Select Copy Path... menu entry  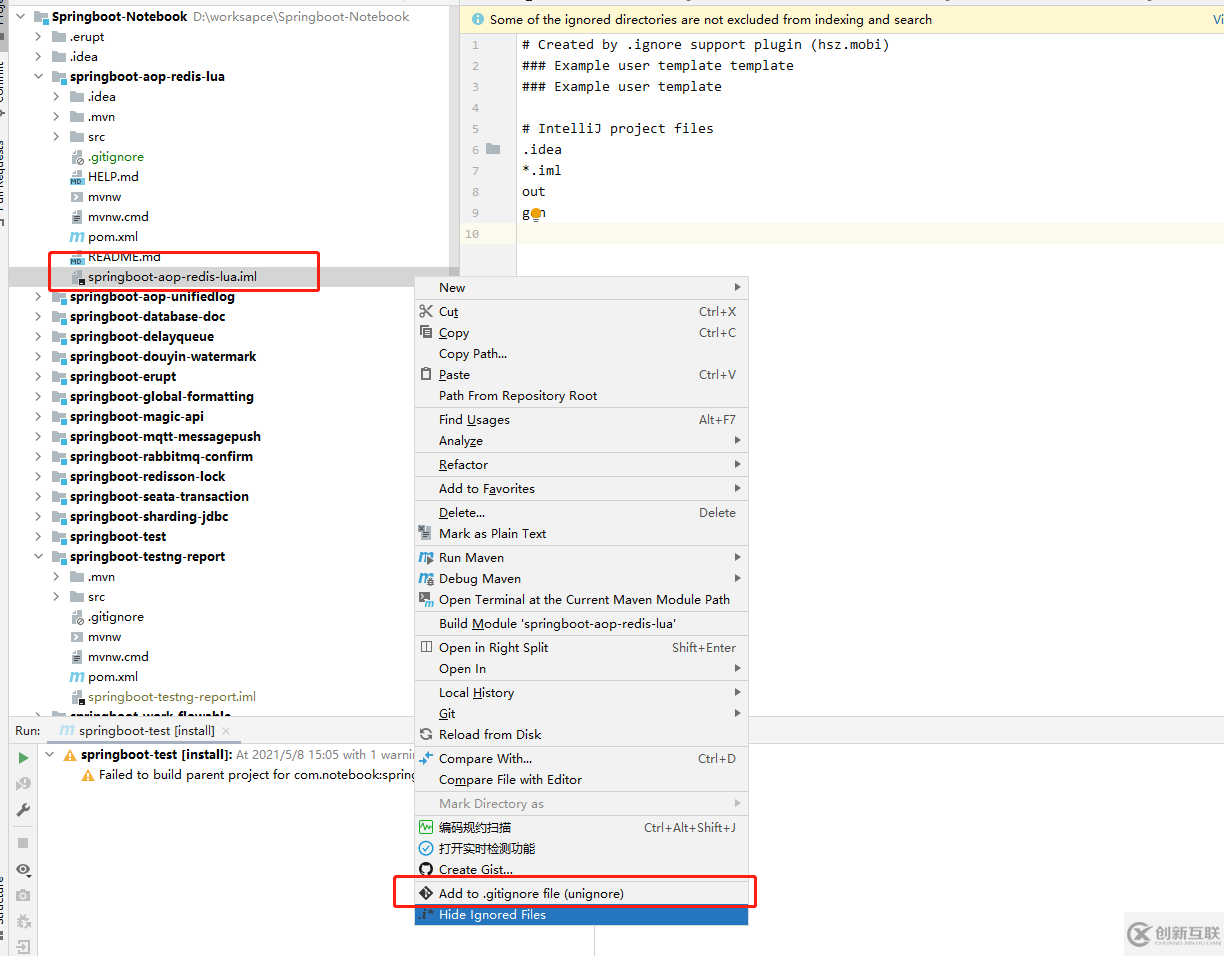(581, 354)
